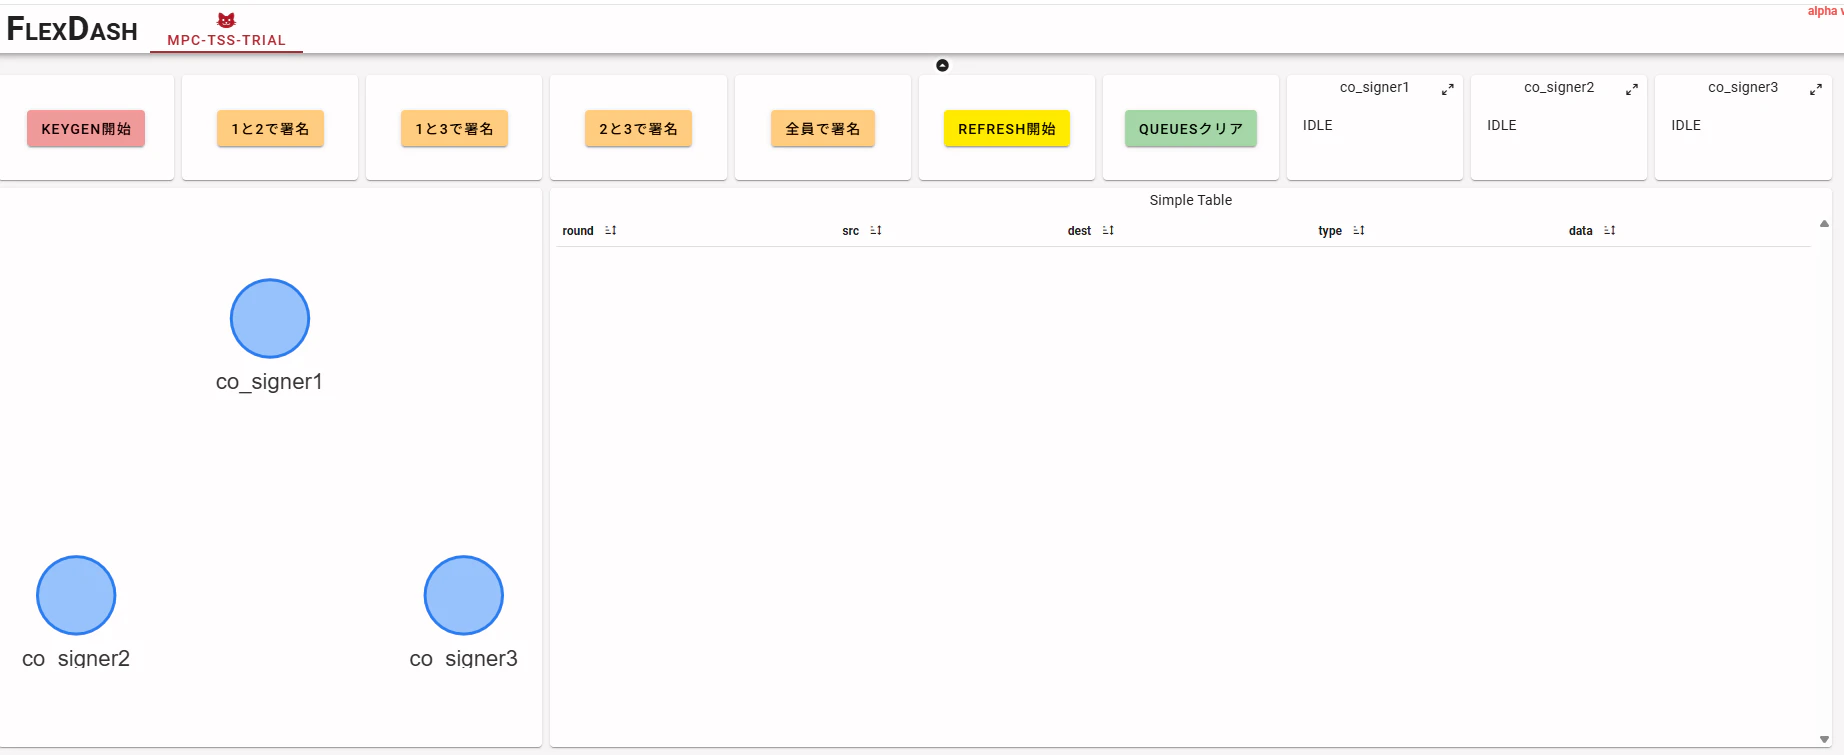This screenshot has height=755, width=1844.
Task: Click the 2と3で署名 button
Action: (x=638, y=129)
